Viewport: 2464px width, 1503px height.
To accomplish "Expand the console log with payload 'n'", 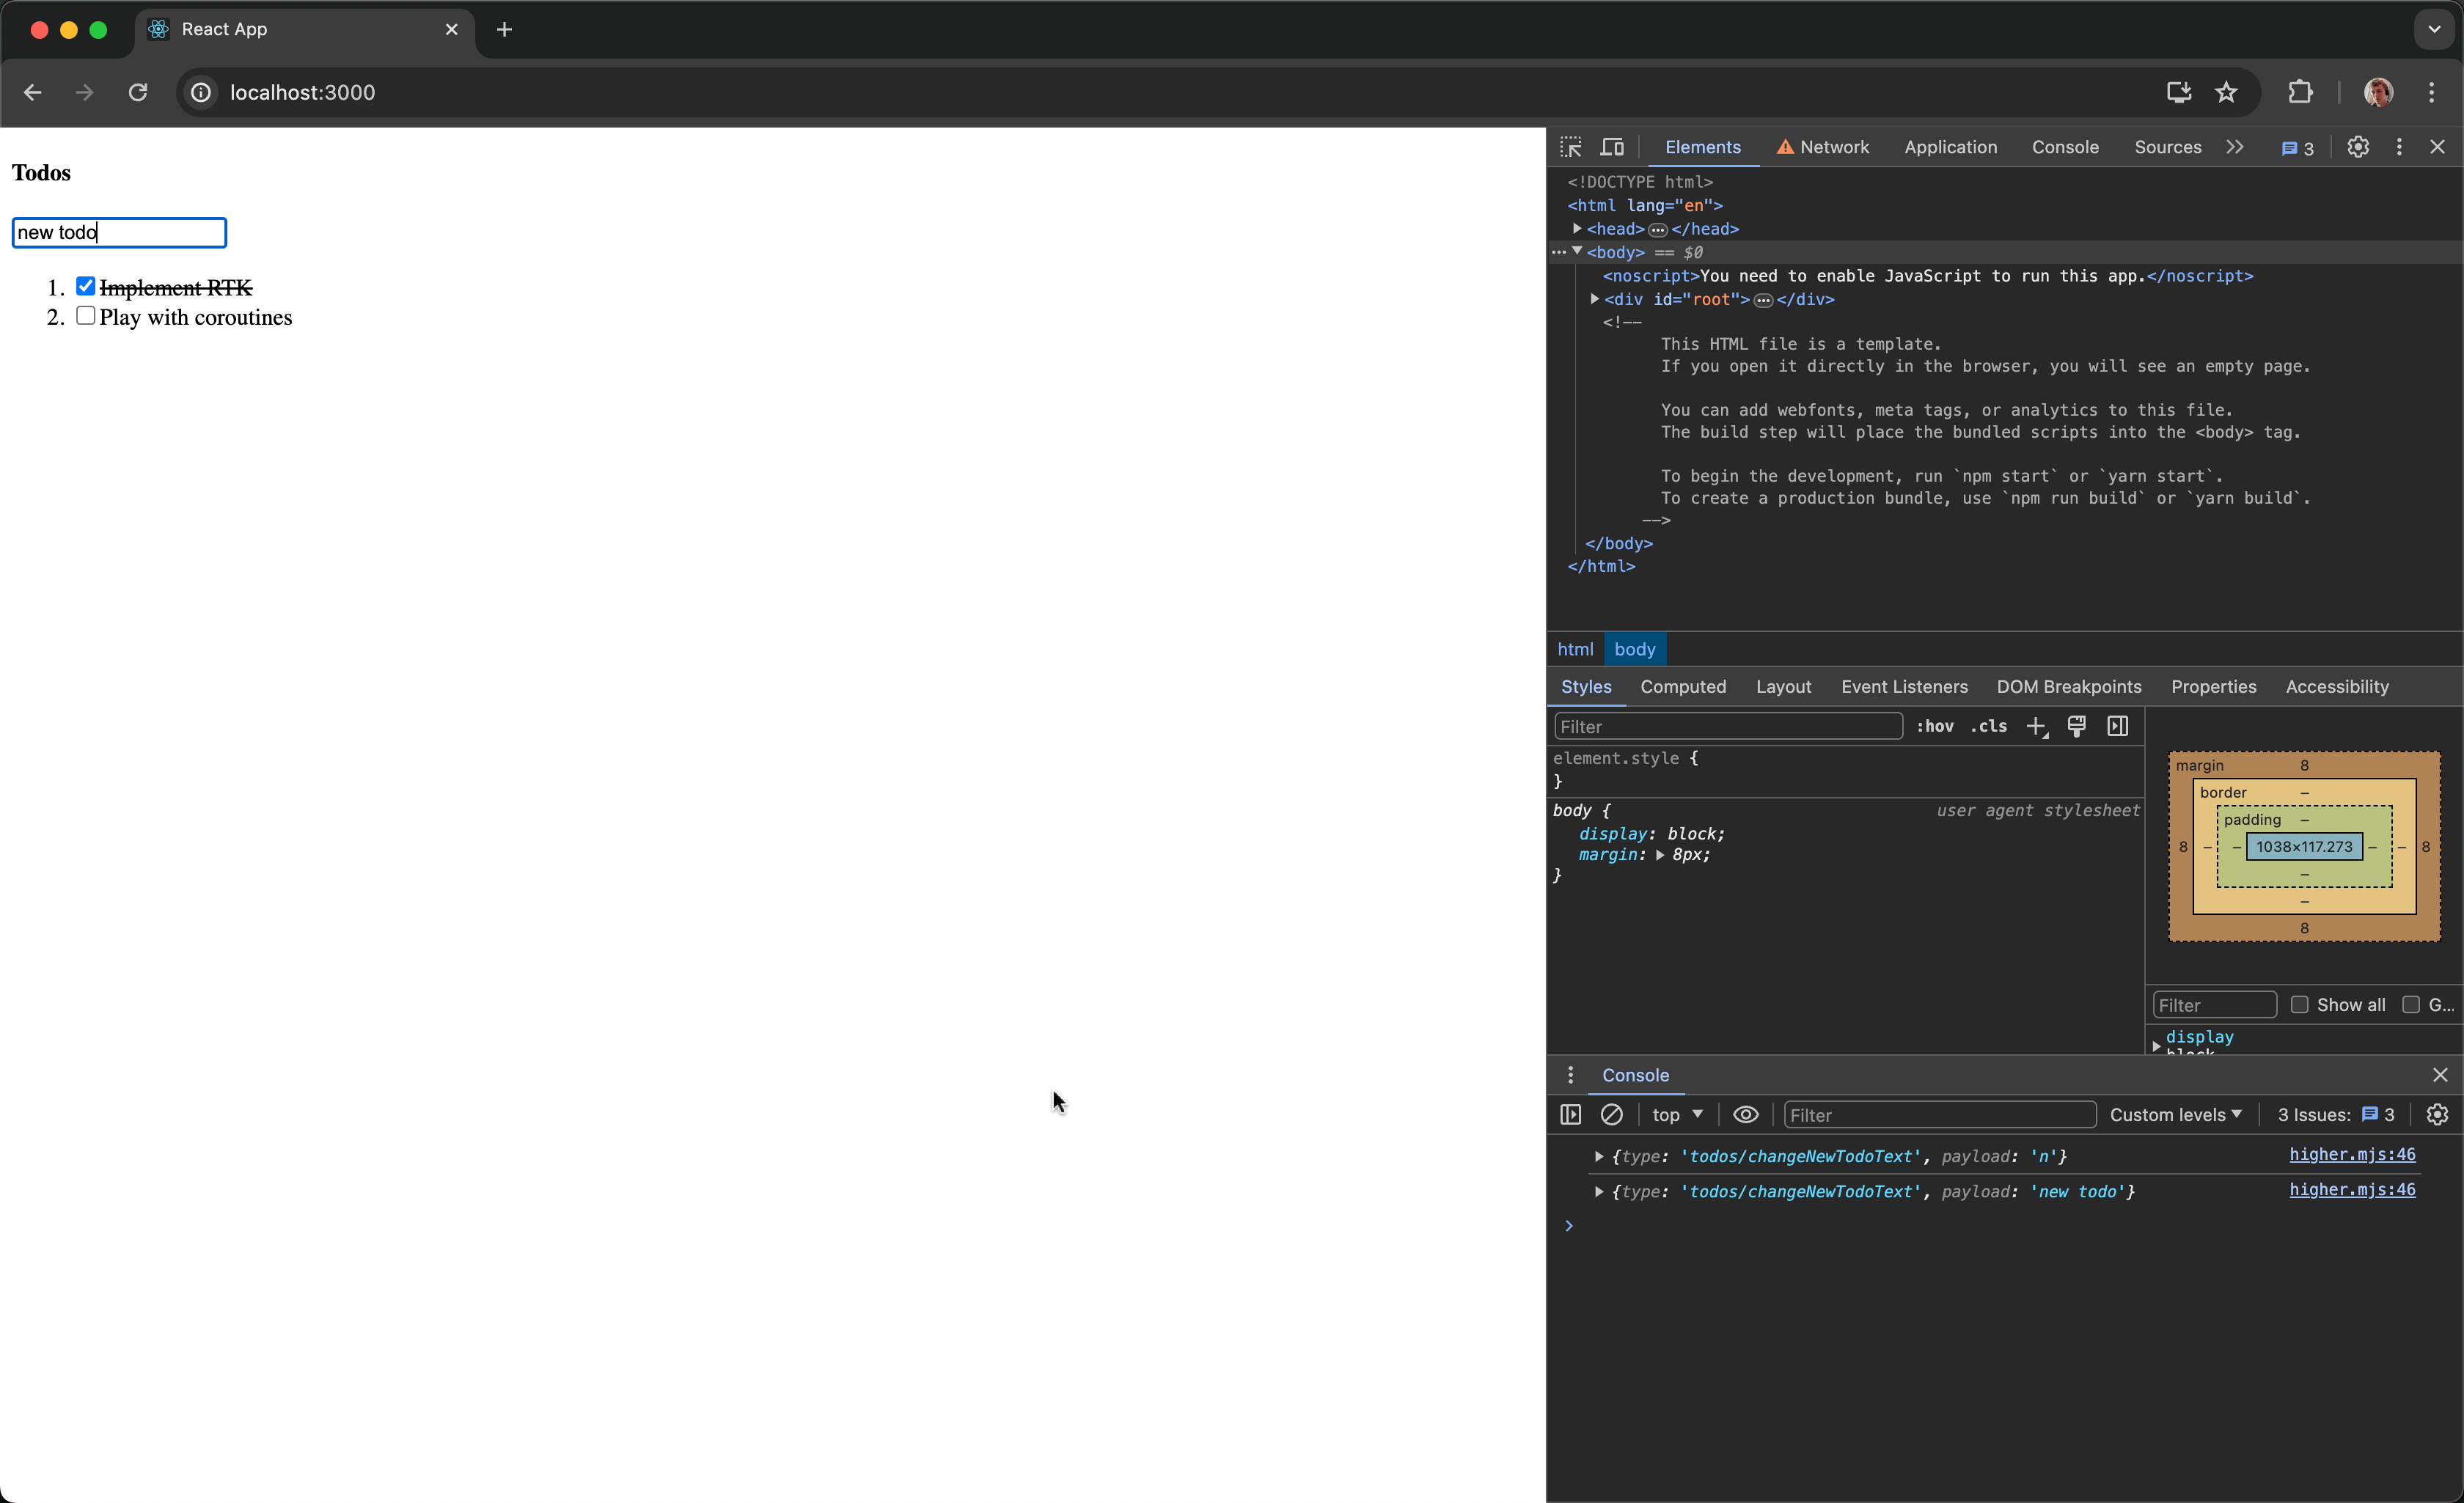I will (x=1599, y=1157).
